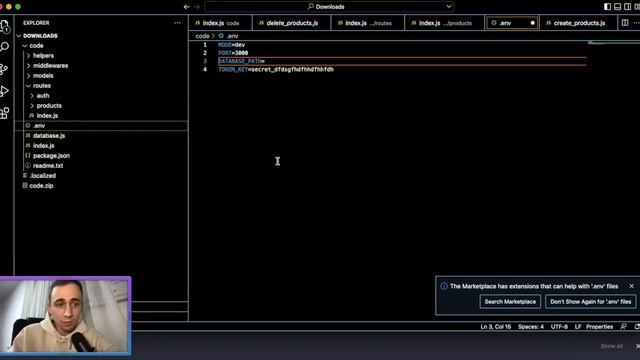Change indentation via Spaces: 4

click(x=531, y=327)
